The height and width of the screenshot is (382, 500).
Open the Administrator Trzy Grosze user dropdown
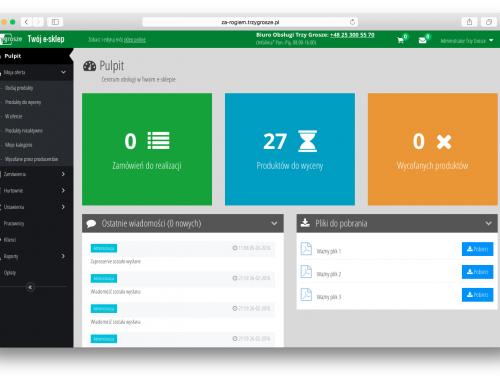tap(467, 41)
